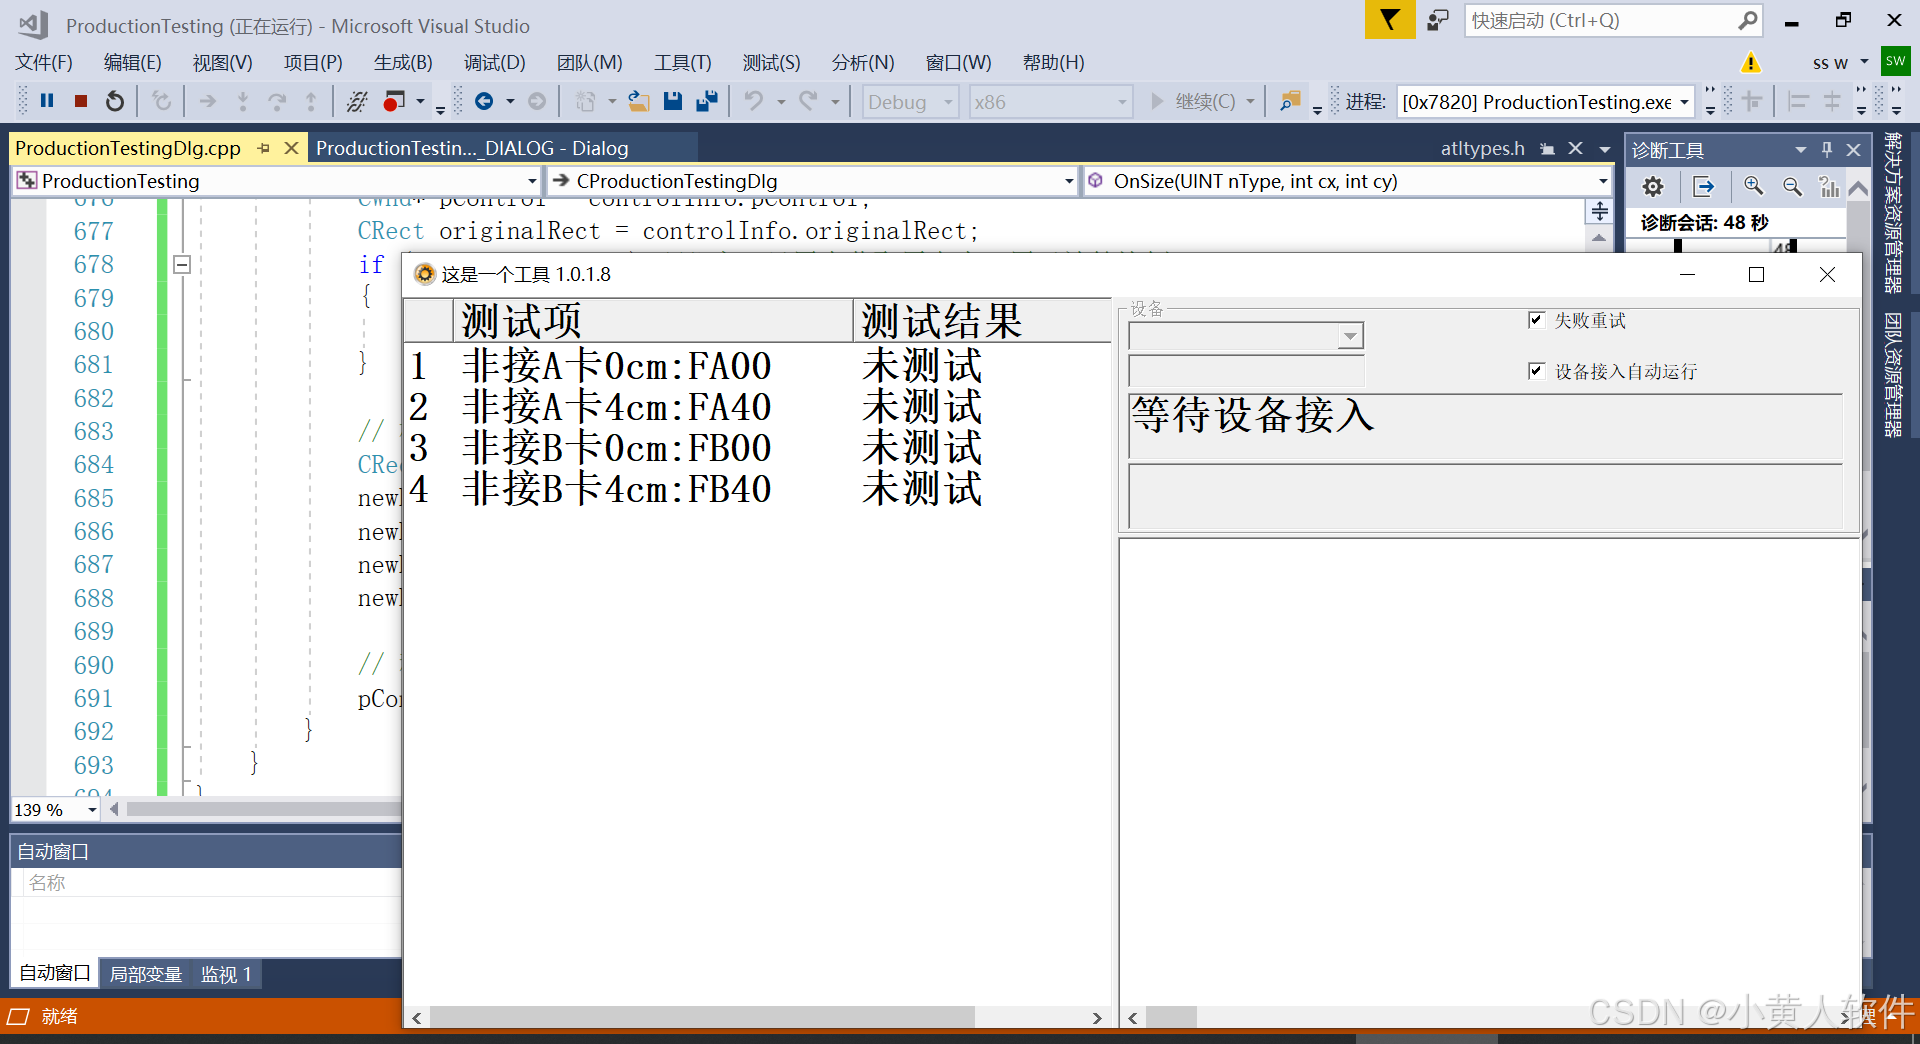Open diagnostic tools settings gear
This screenshot has width=1920, height=1044.
tap(1653, 187)
